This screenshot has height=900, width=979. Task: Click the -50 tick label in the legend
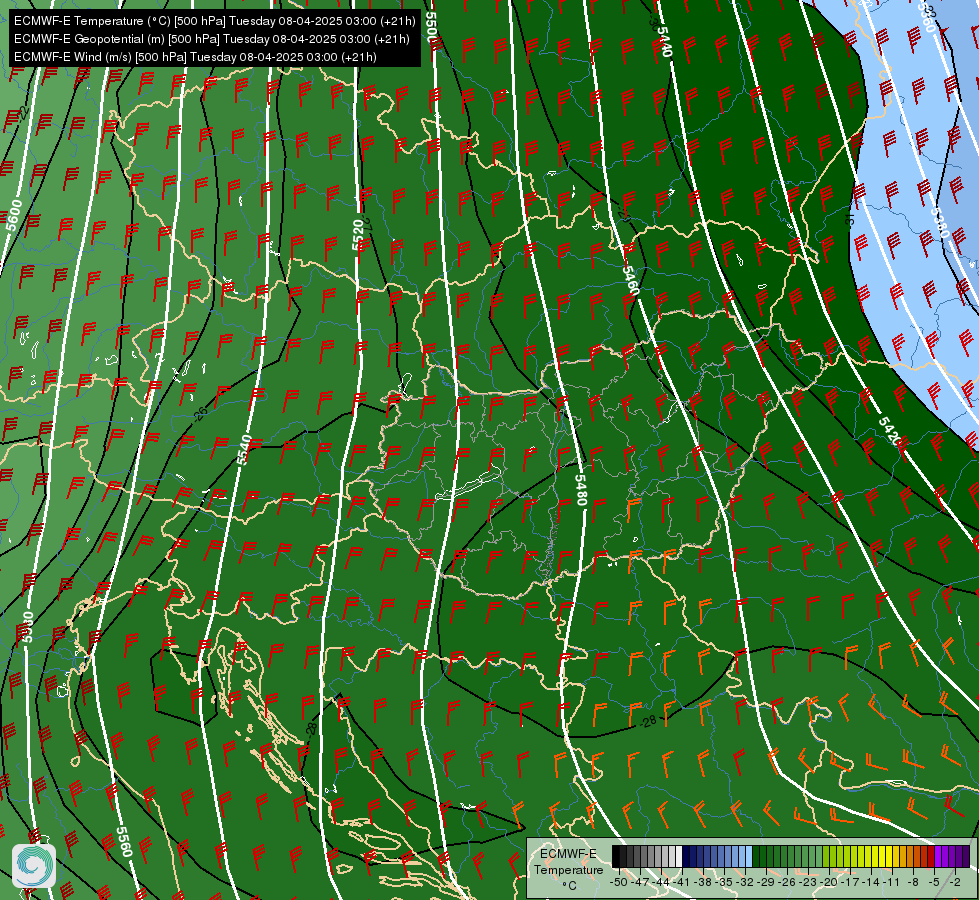[619, 883]
